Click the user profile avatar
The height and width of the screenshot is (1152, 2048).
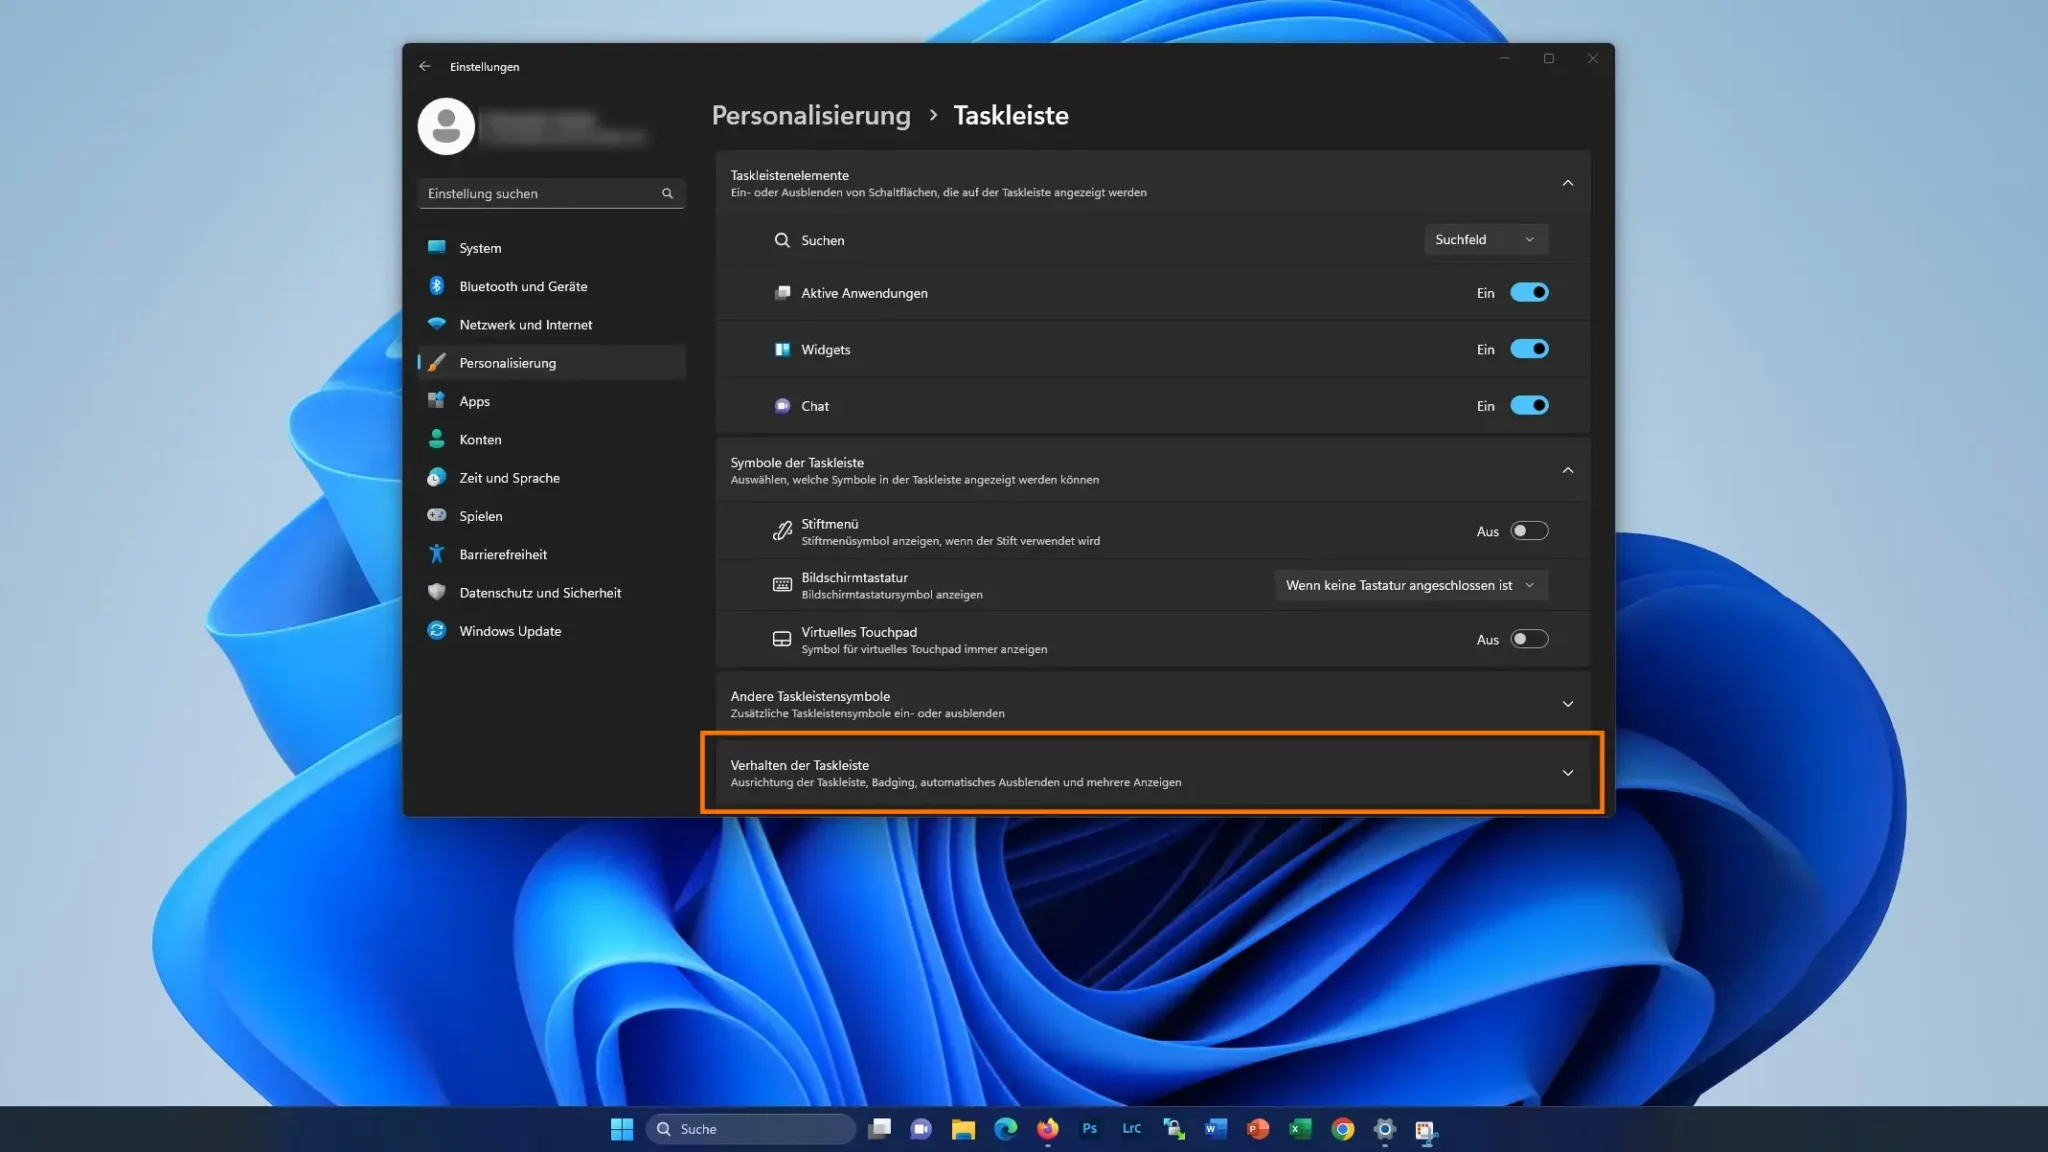coord(446,126)
